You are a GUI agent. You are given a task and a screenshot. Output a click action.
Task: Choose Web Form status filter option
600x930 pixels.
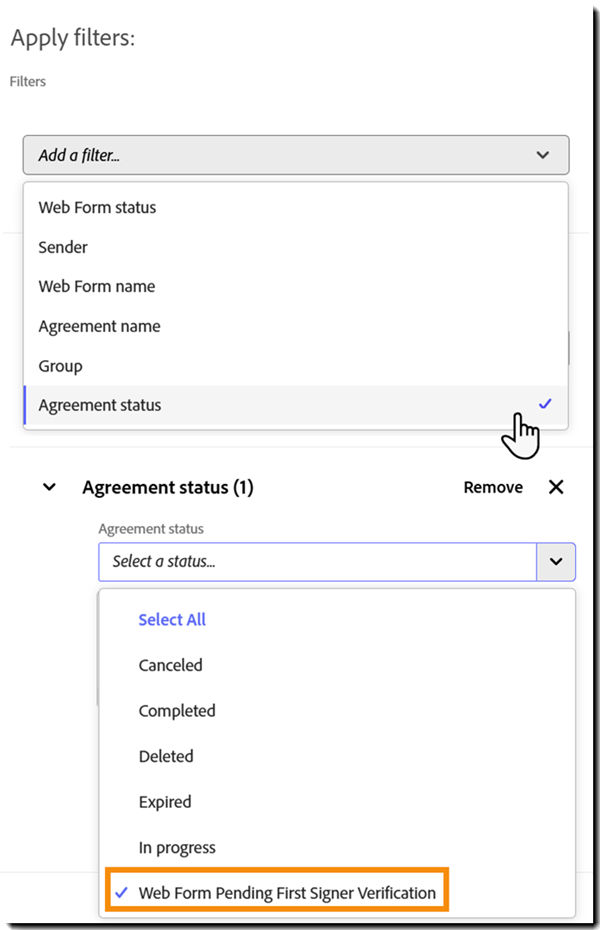point(97,208)
